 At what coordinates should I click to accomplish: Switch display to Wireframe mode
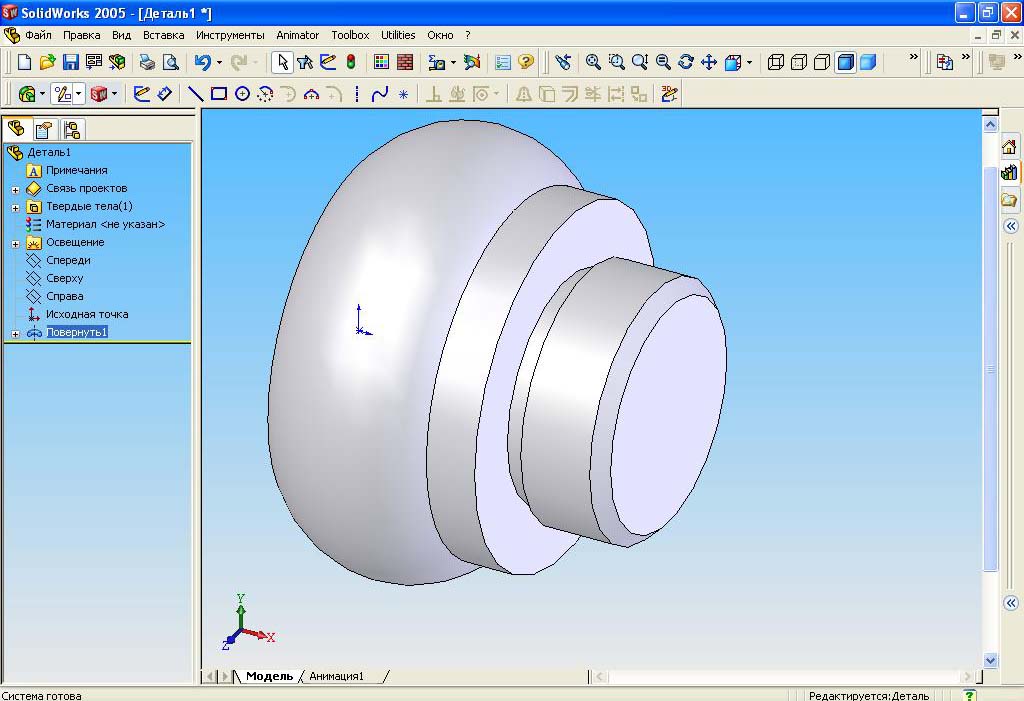(x=776, y=62)
